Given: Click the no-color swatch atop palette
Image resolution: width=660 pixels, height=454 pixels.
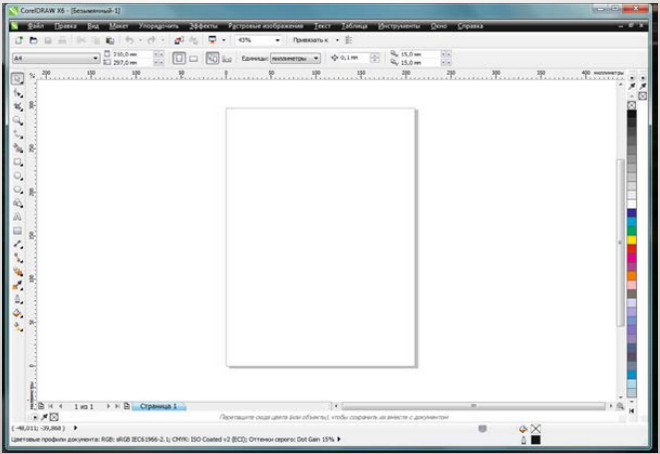Looking at the screenshot, I should pyautogui.click(x=631, y=105).
